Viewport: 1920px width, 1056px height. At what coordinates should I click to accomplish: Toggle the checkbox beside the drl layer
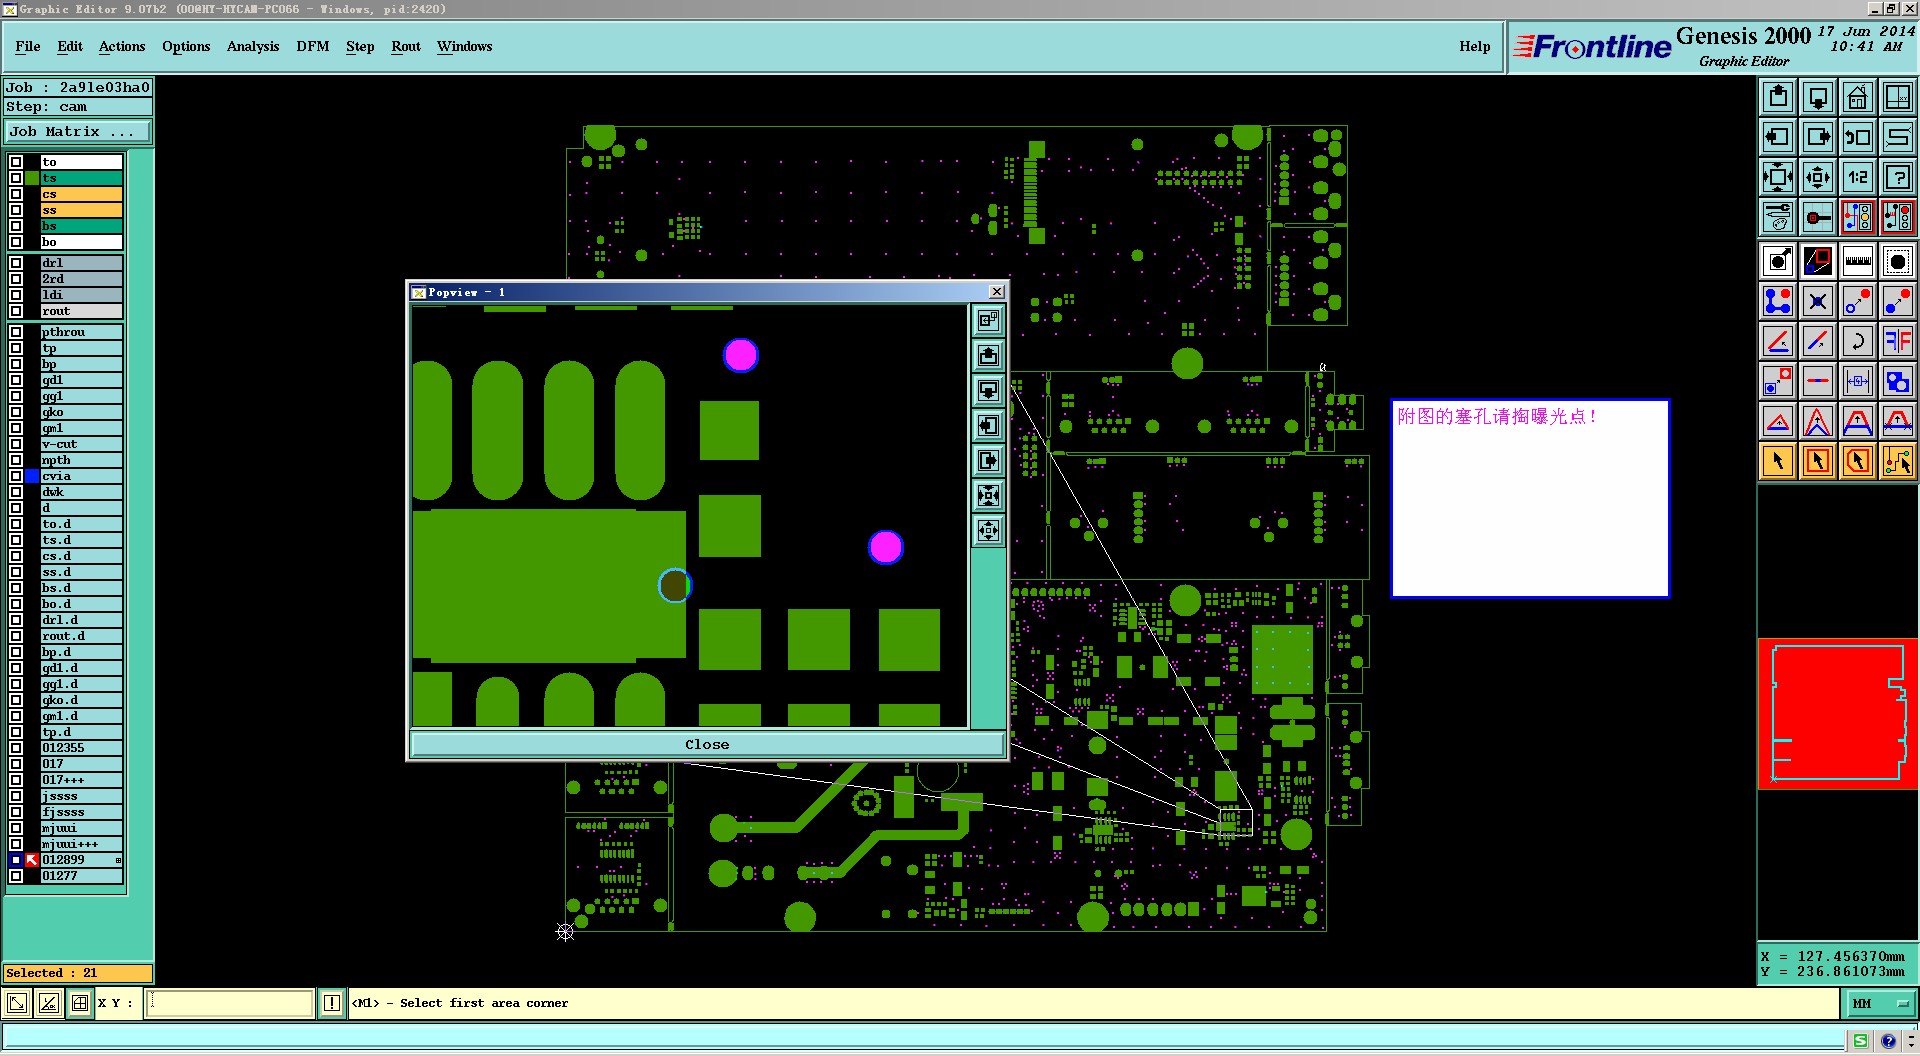pos(16,263)
